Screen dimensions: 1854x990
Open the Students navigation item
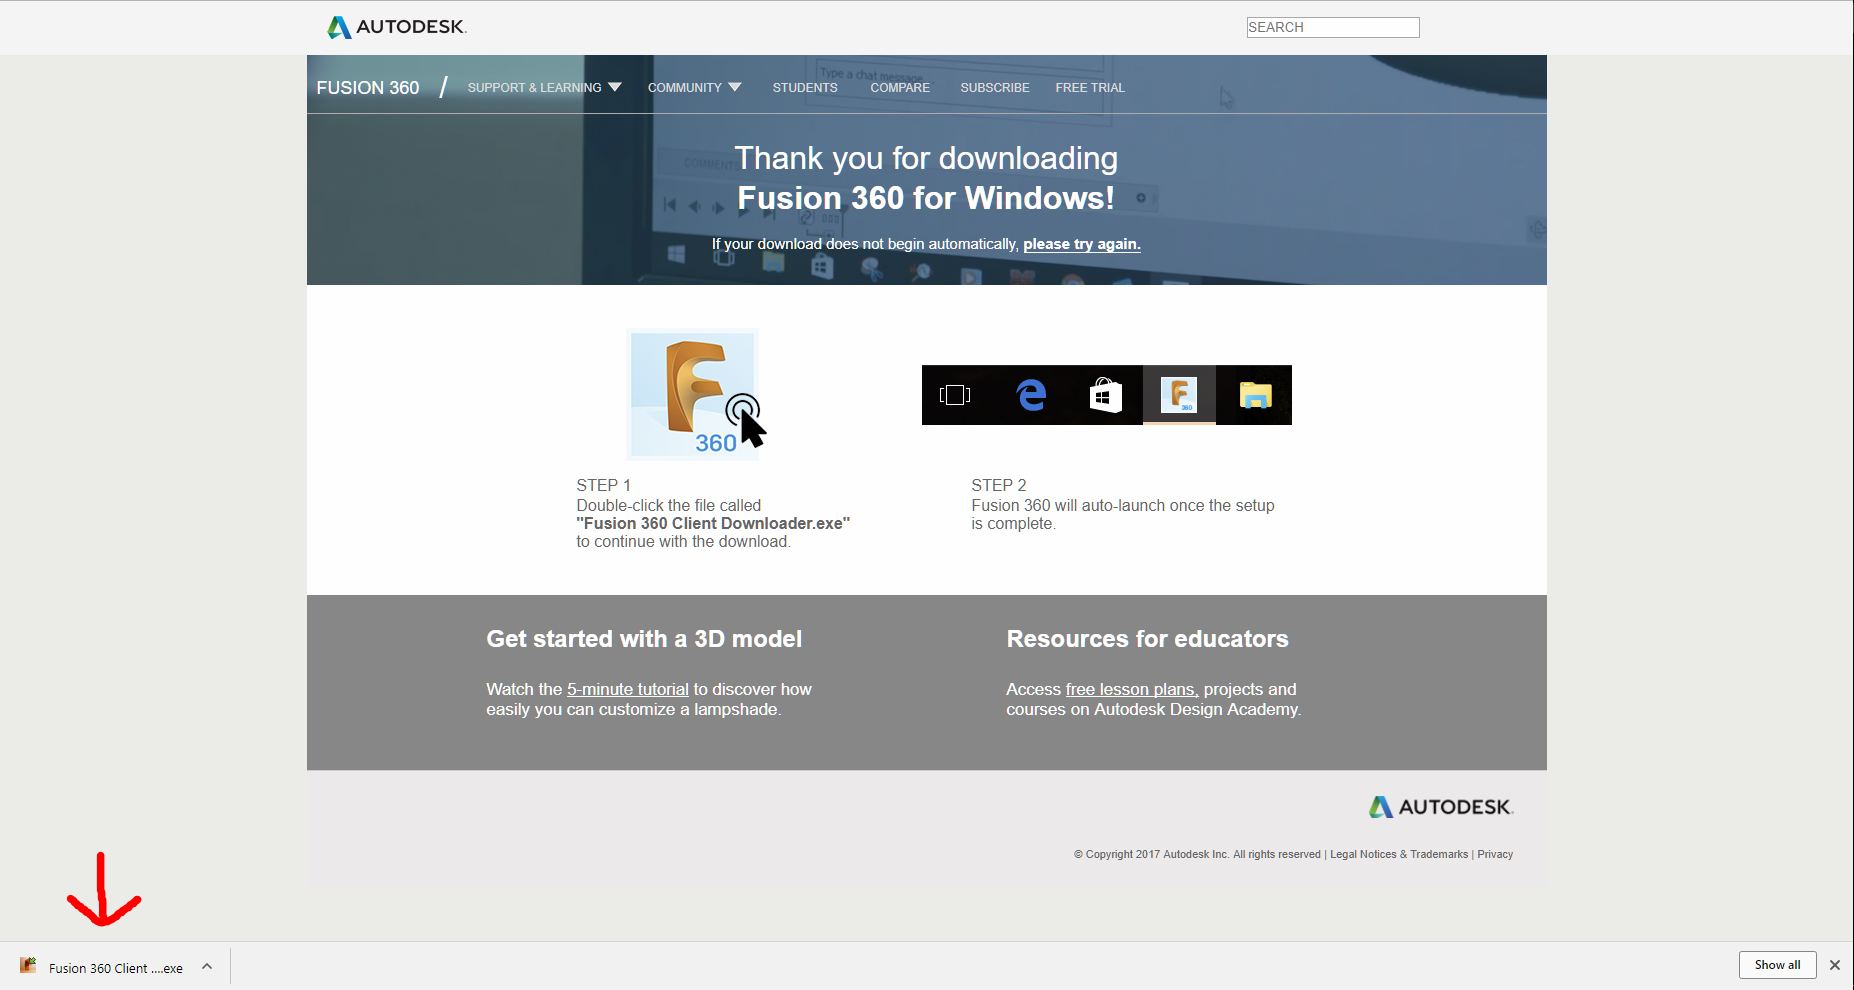click(x=804, y=88)
